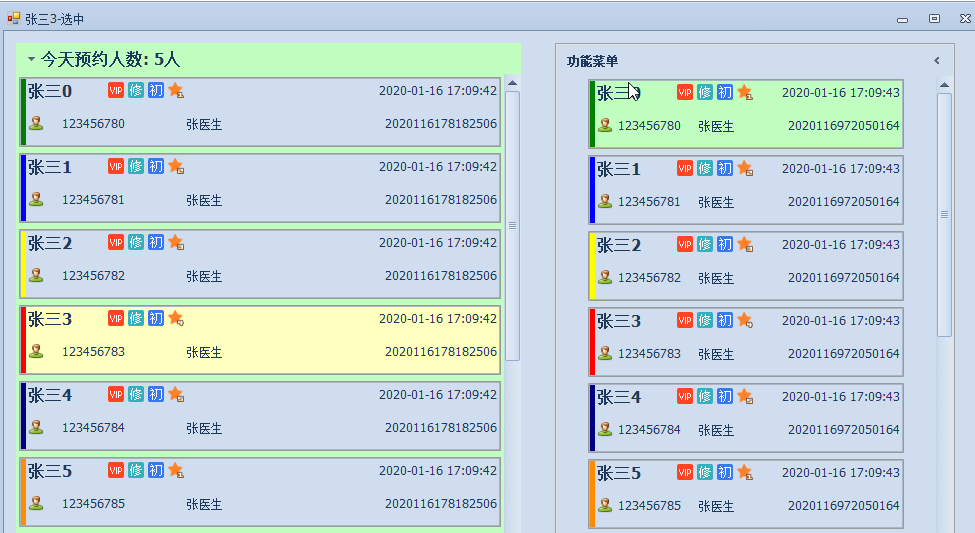Click the 功能菜单 scrollbar up arrow
The image size is (975, 533).
click(945, 85)
